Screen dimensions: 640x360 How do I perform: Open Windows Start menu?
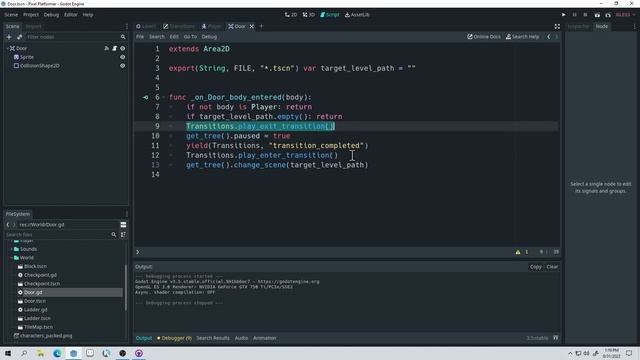(8, 353)
